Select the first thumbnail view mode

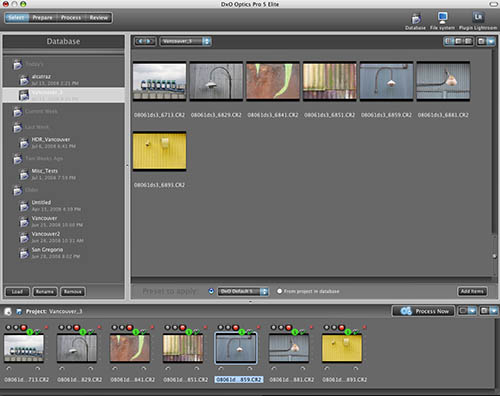click(449, 41)
